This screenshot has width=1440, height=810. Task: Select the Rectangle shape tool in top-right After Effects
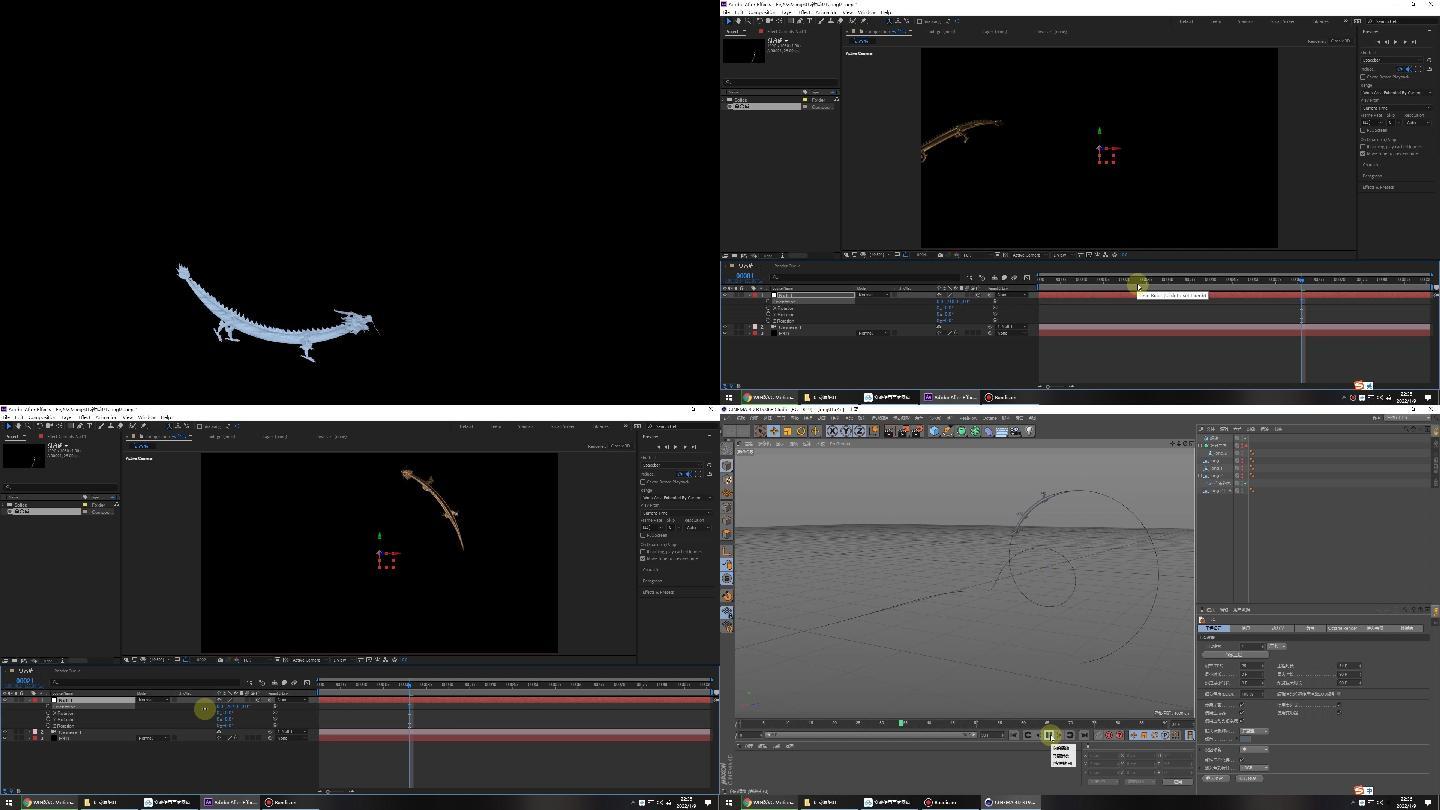tap(791, 20)
